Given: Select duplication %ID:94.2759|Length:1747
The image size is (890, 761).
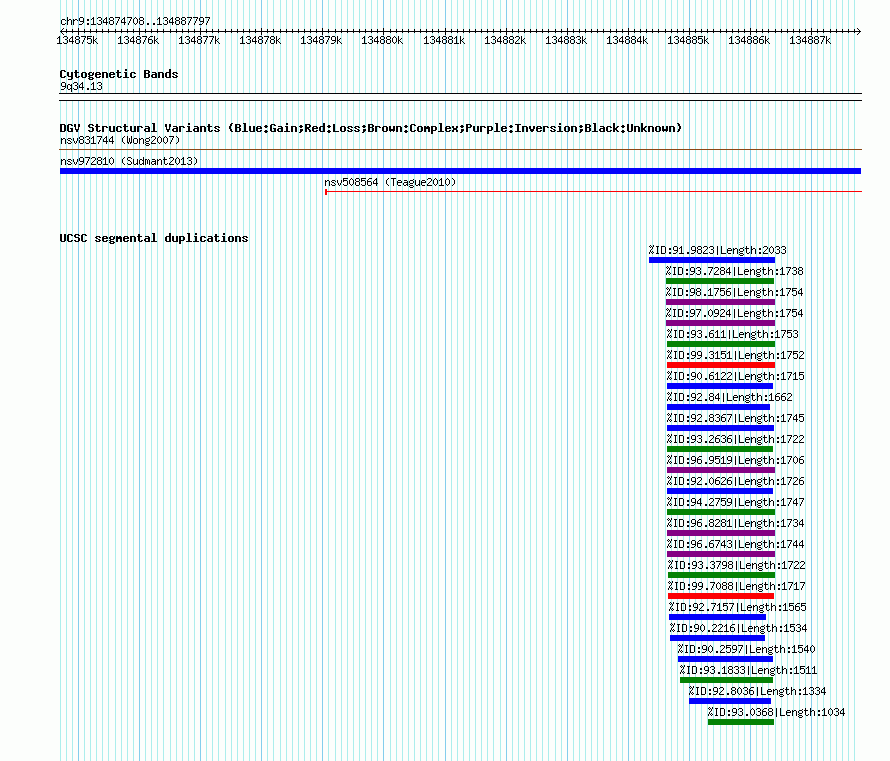Looking at the screenshot, I should click(x=736, y=502).
